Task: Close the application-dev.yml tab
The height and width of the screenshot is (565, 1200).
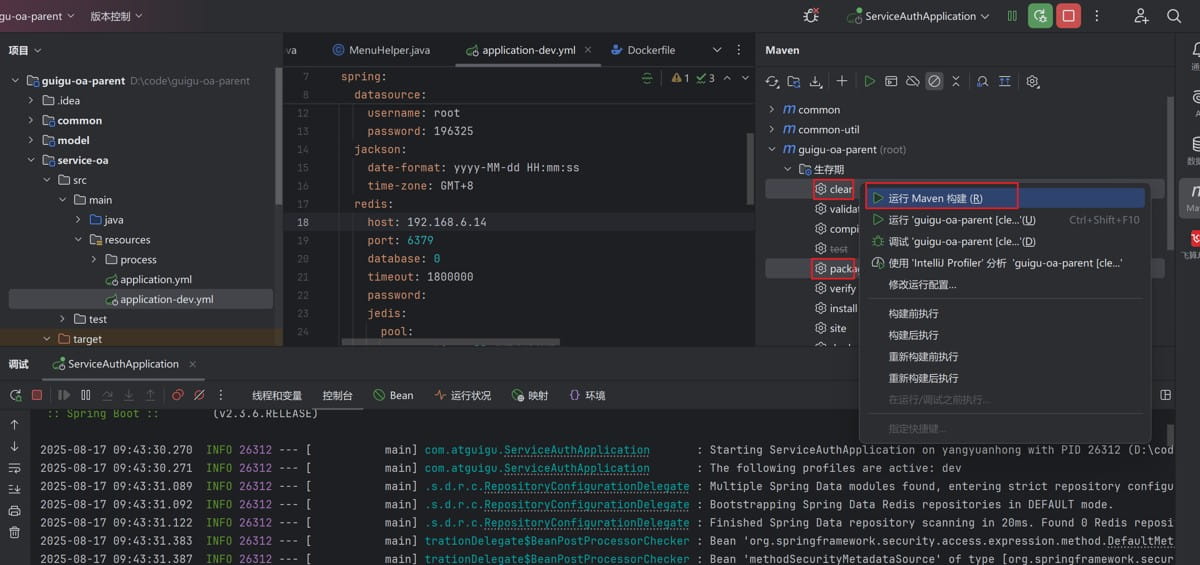Action: (x=588, y=50)
